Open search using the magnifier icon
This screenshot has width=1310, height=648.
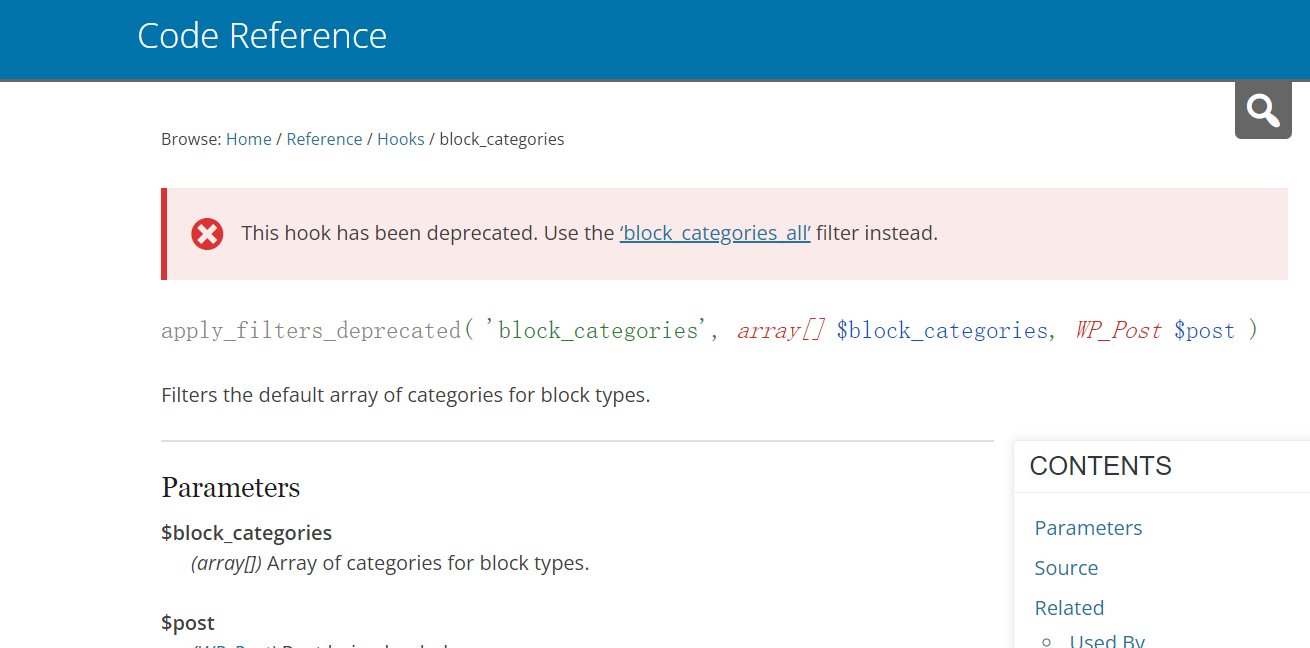point(1263,110)
